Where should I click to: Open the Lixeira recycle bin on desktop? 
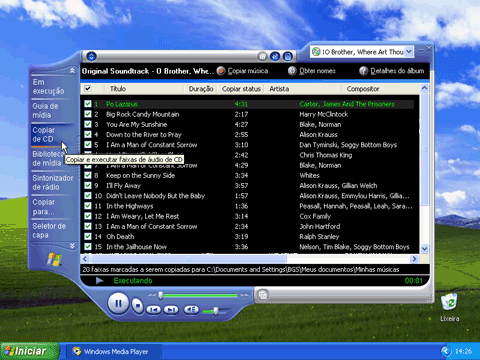(449, 302)
